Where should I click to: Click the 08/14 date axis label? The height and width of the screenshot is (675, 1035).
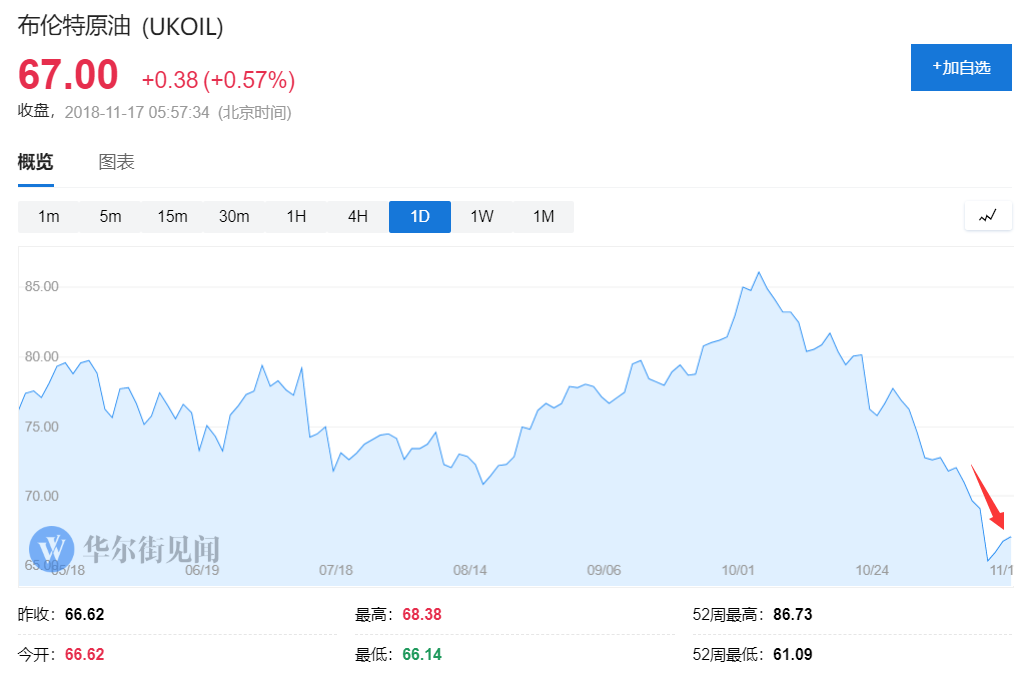tap(470, 570)
